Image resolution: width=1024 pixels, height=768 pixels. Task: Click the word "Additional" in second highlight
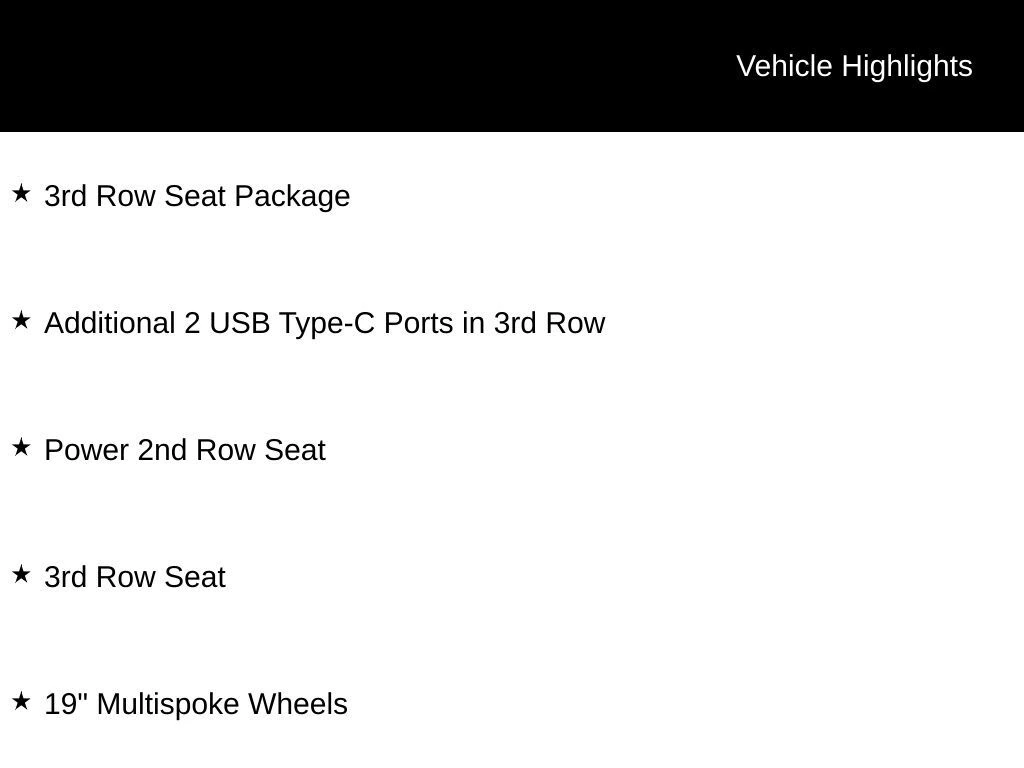(x=110, y=323)
